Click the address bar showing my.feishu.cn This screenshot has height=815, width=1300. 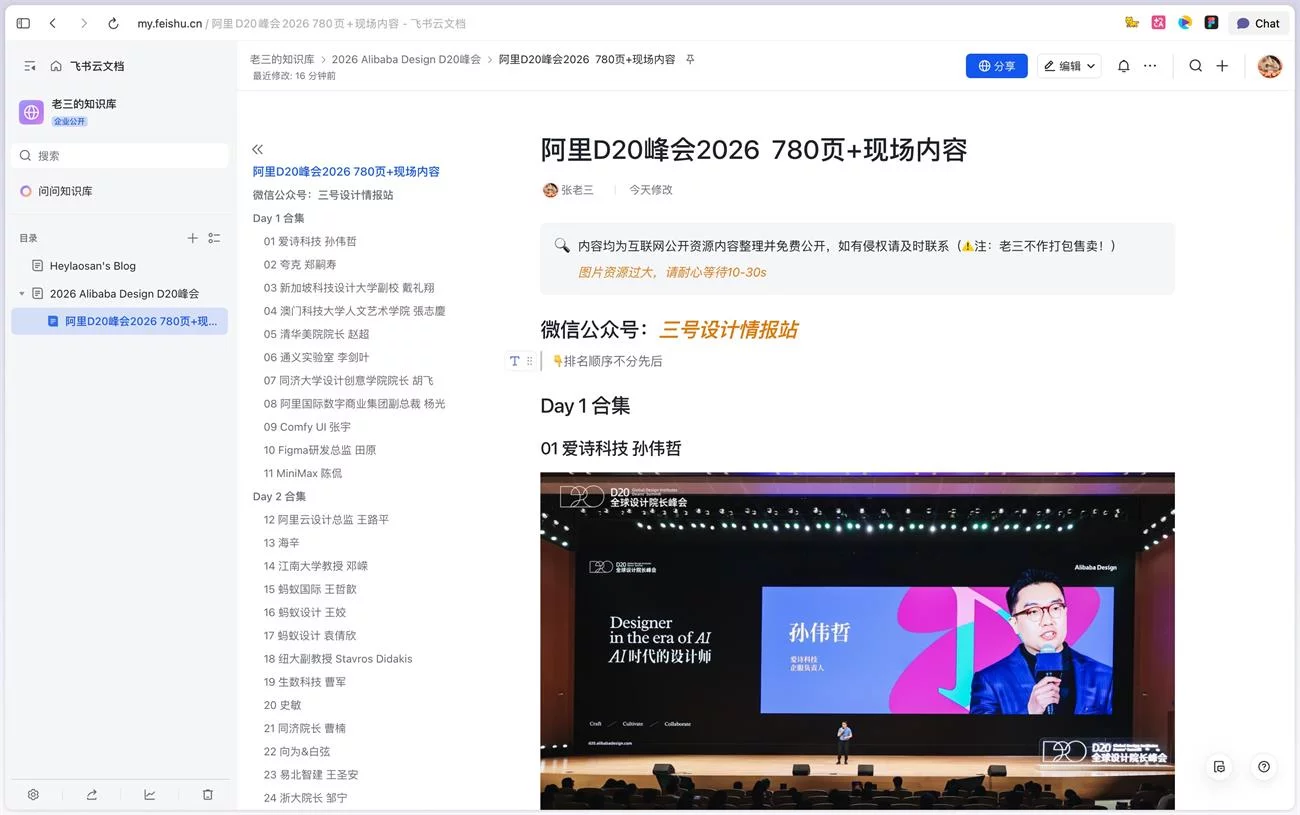tap(301, 23)
